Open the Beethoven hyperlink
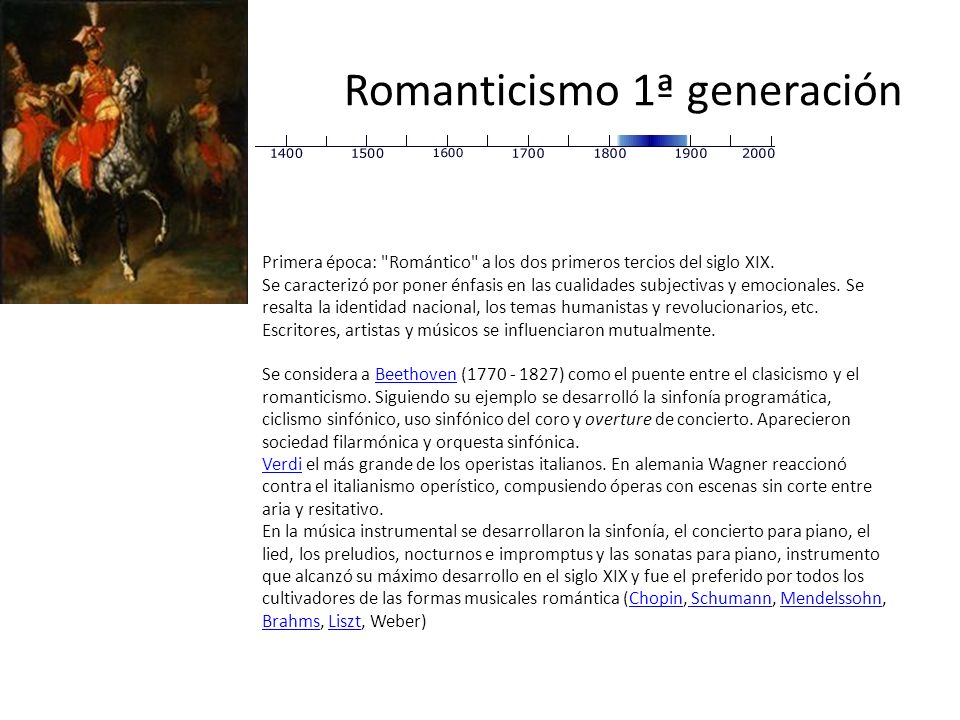Screen dimensions: 960x720 (415, 374)
